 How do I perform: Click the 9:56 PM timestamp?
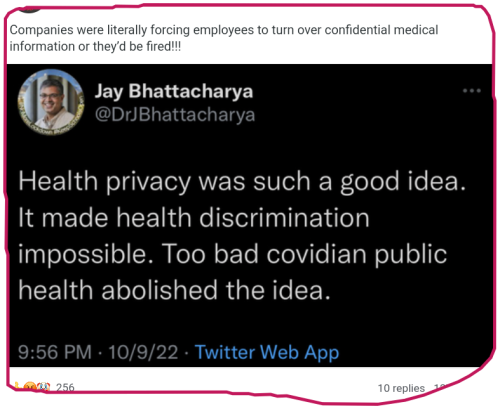click(x=55, y=352)
